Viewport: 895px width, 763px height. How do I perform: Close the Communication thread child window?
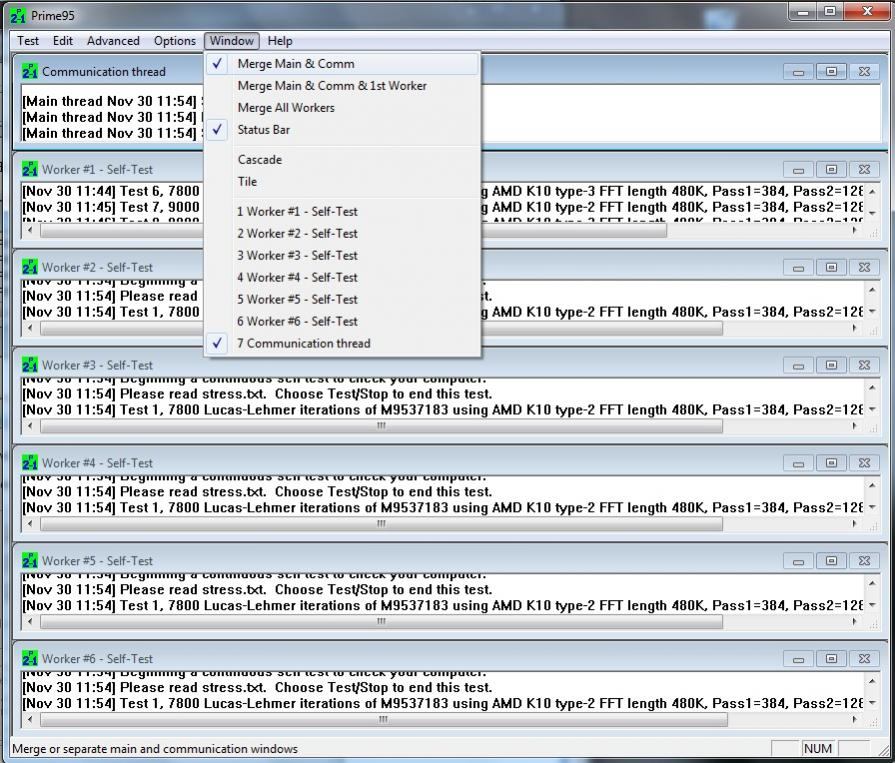coord(864,72)
